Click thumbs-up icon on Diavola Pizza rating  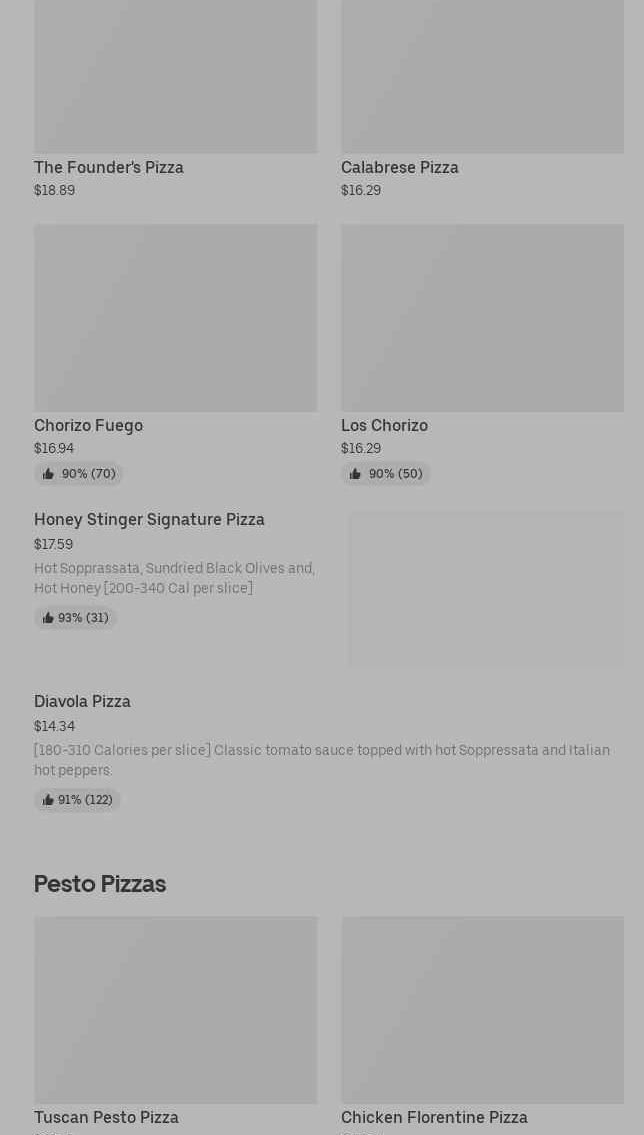click(x=48, y=800)
